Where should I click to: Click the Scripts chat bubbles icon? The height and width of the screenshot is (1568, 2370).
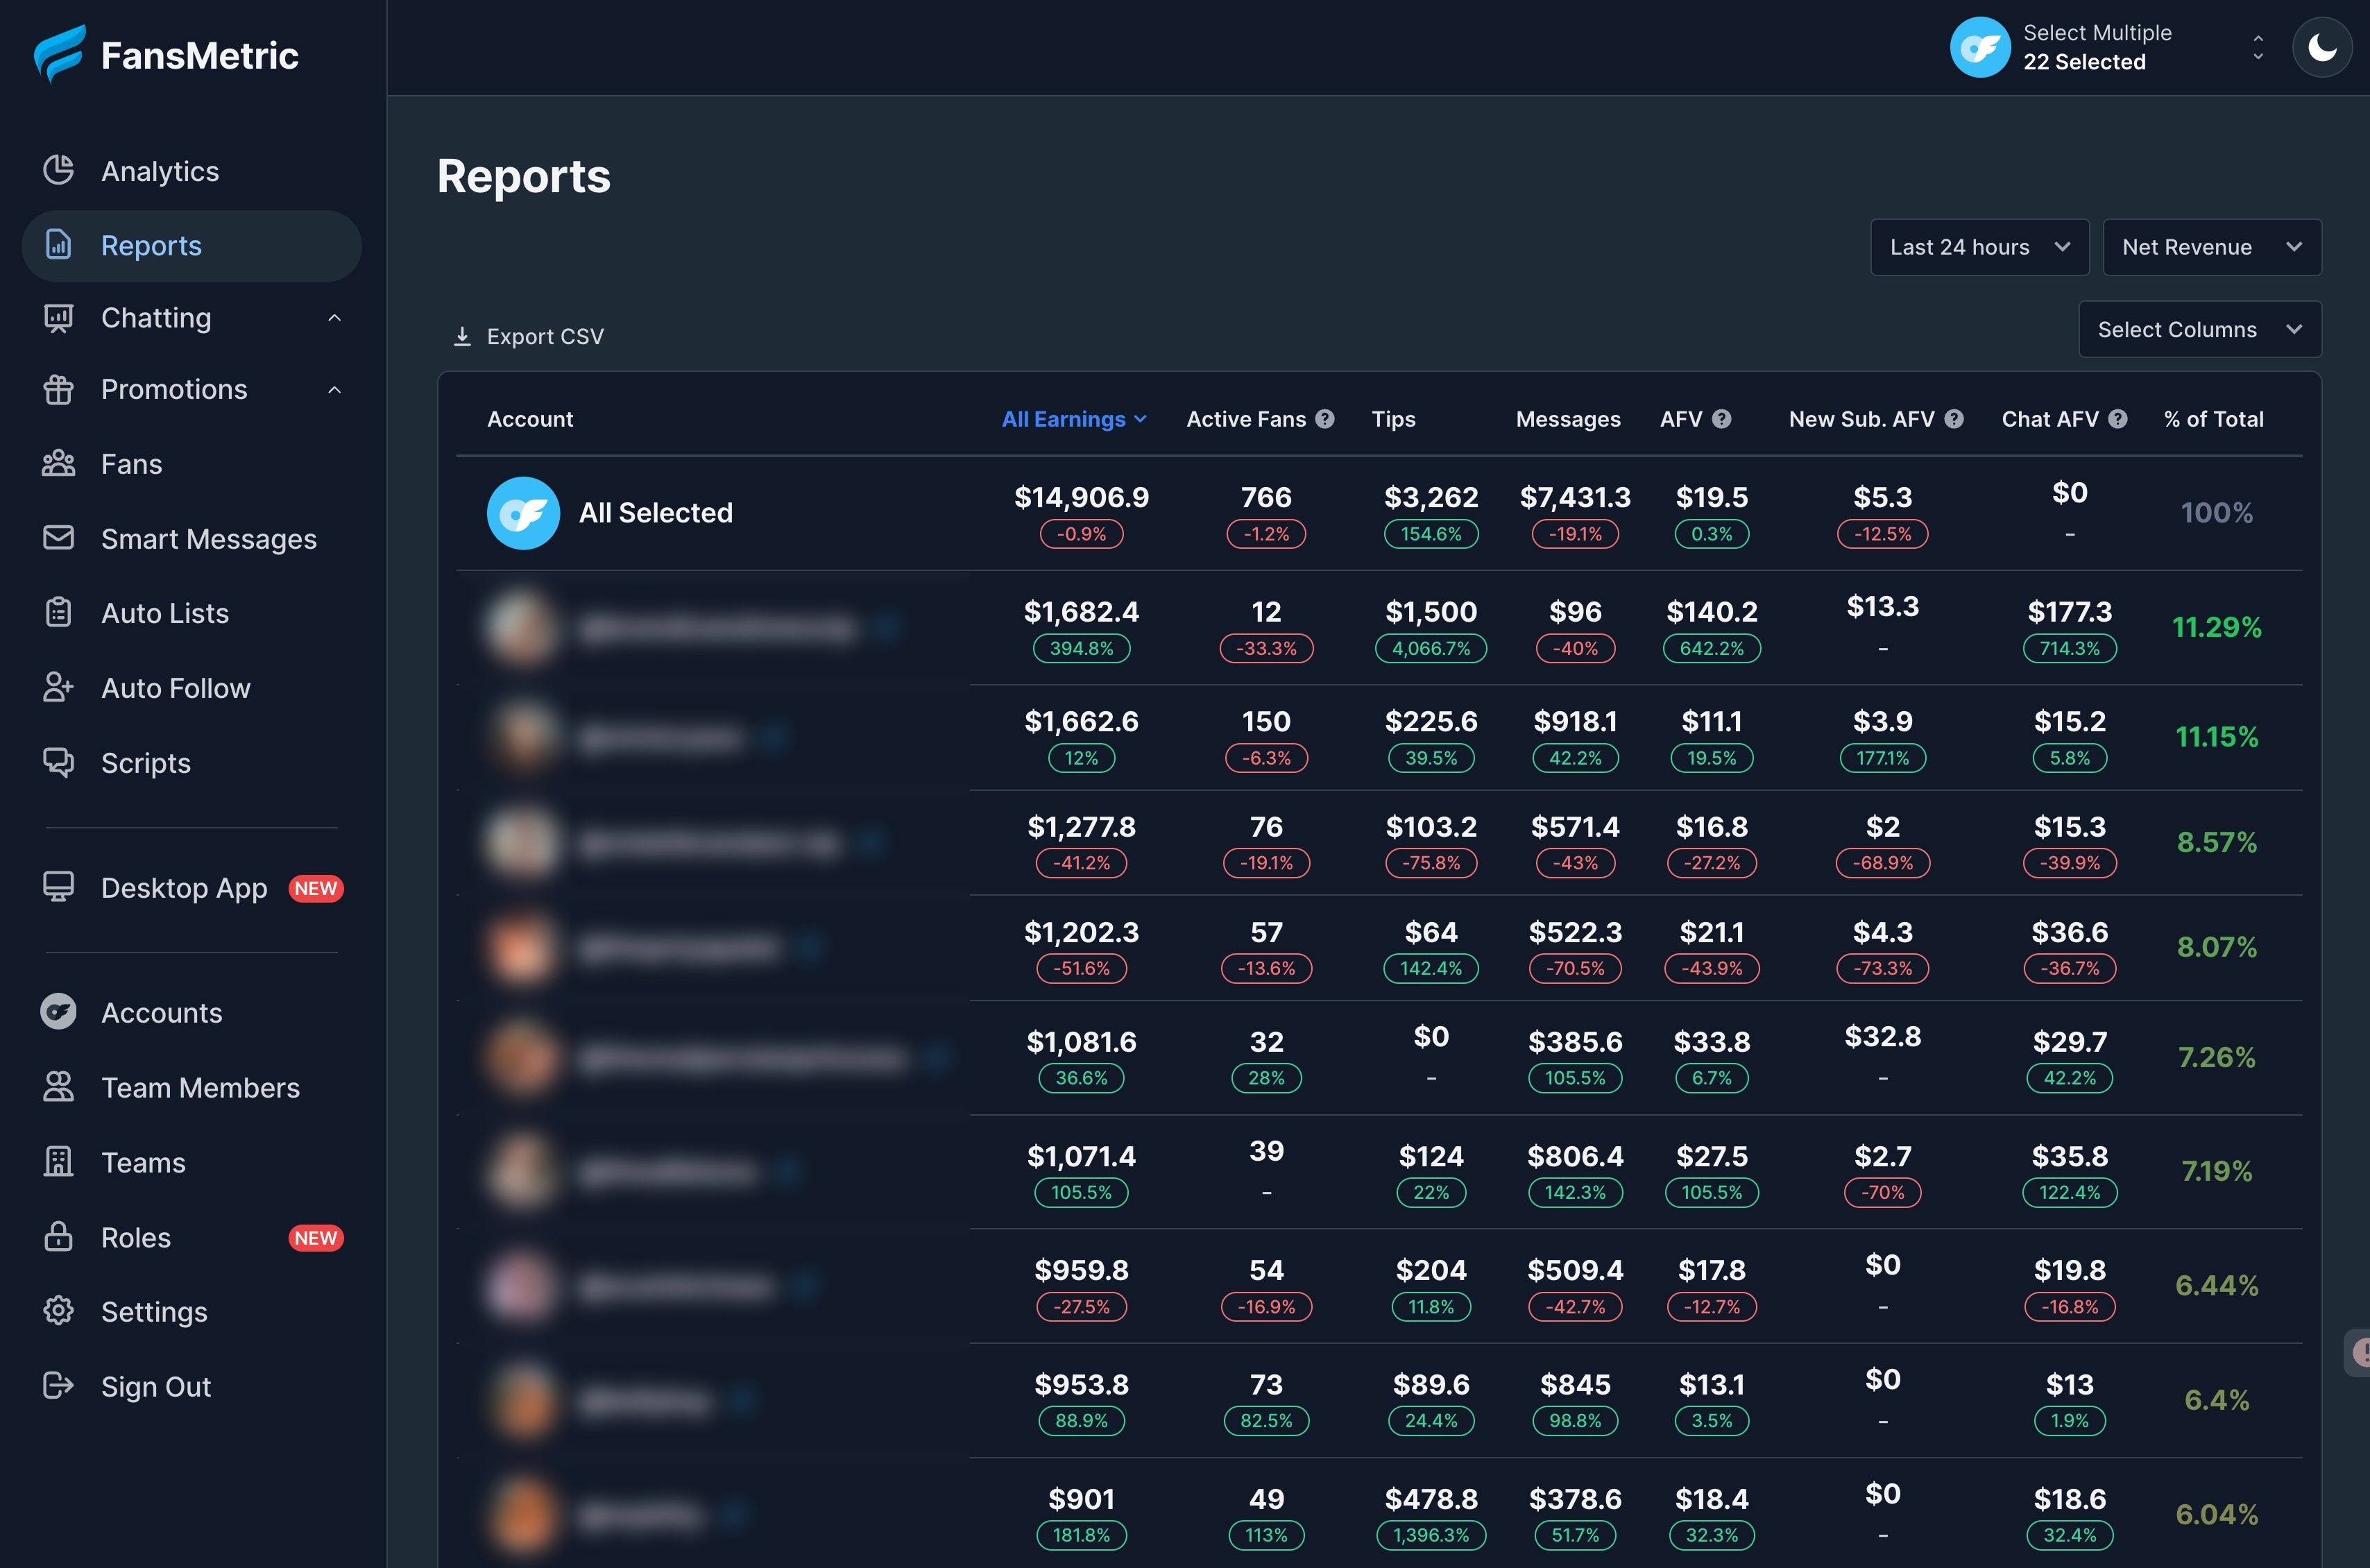coord(59,762)
